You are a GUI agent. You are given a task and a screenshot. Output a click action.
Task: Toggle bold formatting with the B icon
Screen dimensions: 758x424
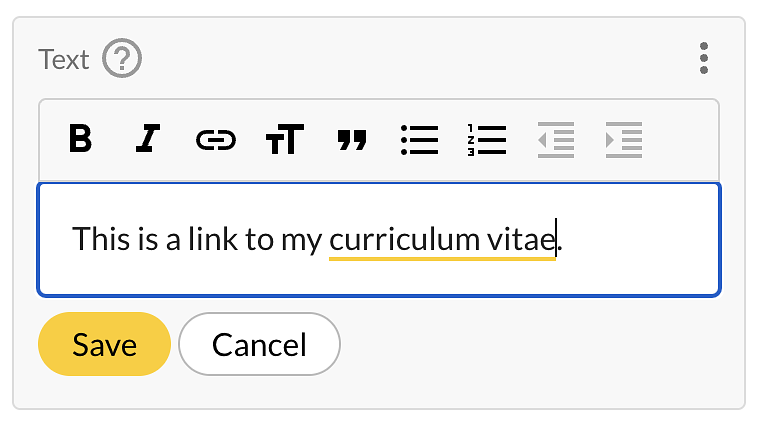(80, 139)
